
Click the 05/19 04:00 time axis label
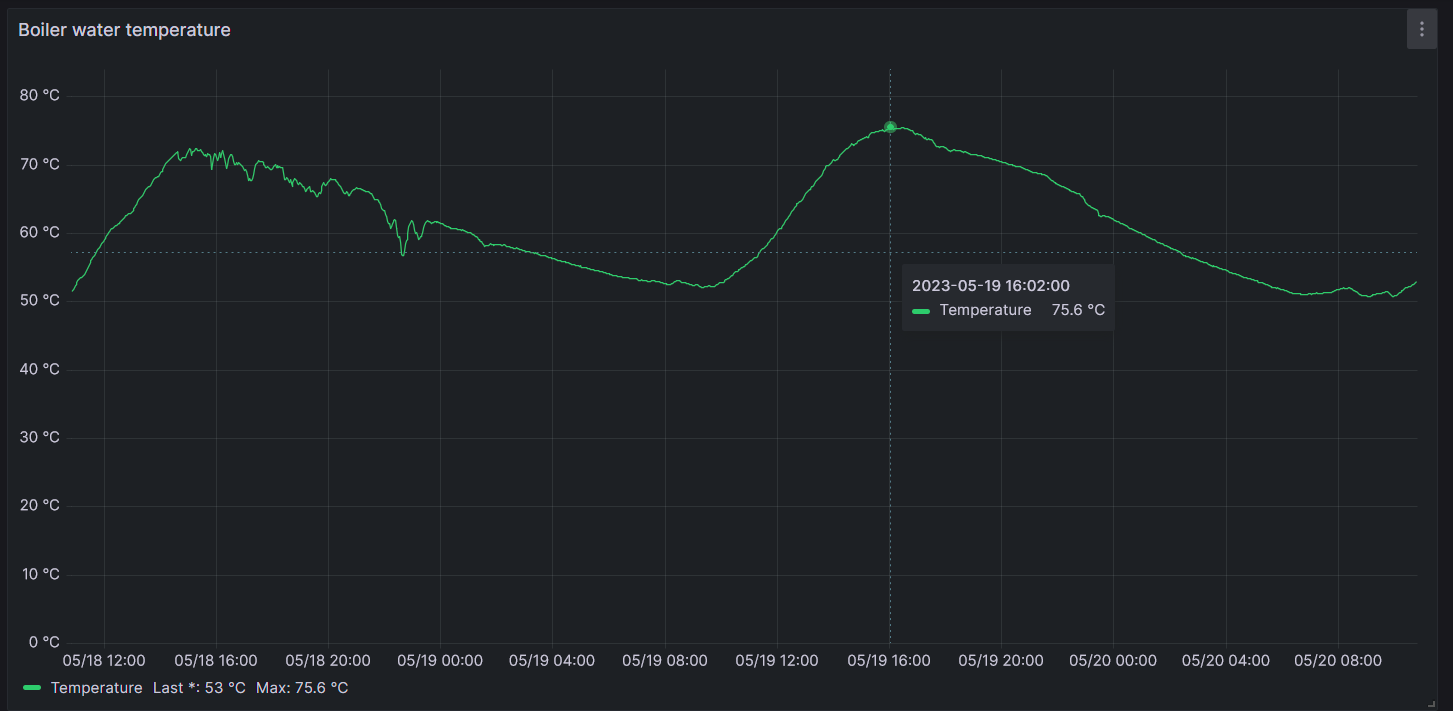click(x=552, y=661)
